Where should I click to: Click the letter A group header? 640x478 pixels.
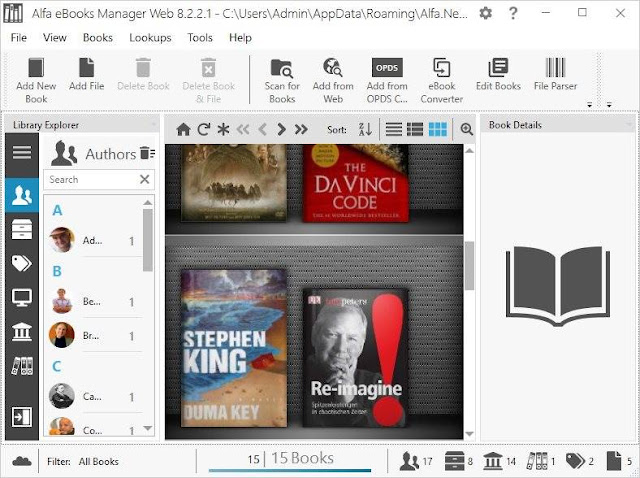[57, 210]
